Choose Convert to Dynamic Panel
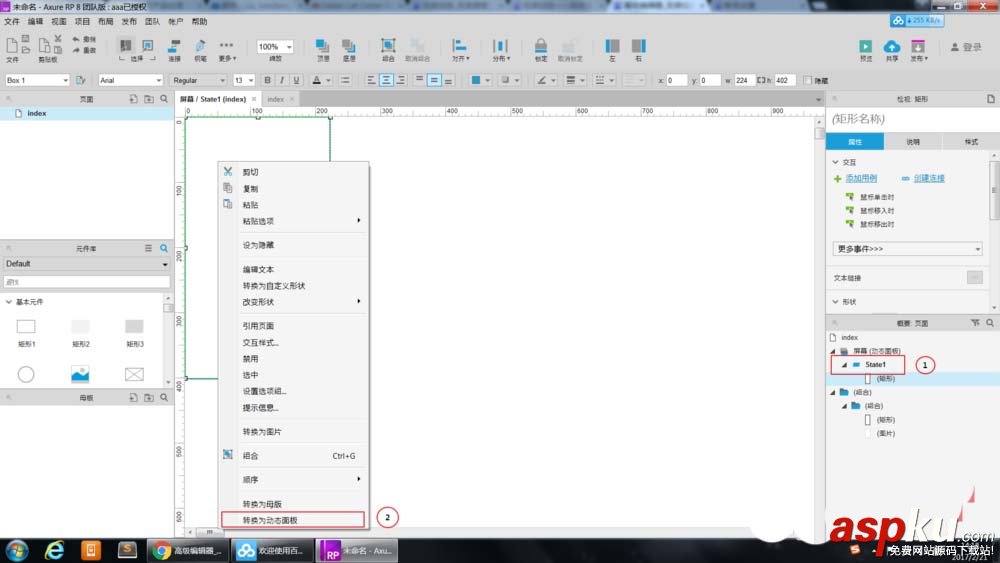 pos(293,520)
